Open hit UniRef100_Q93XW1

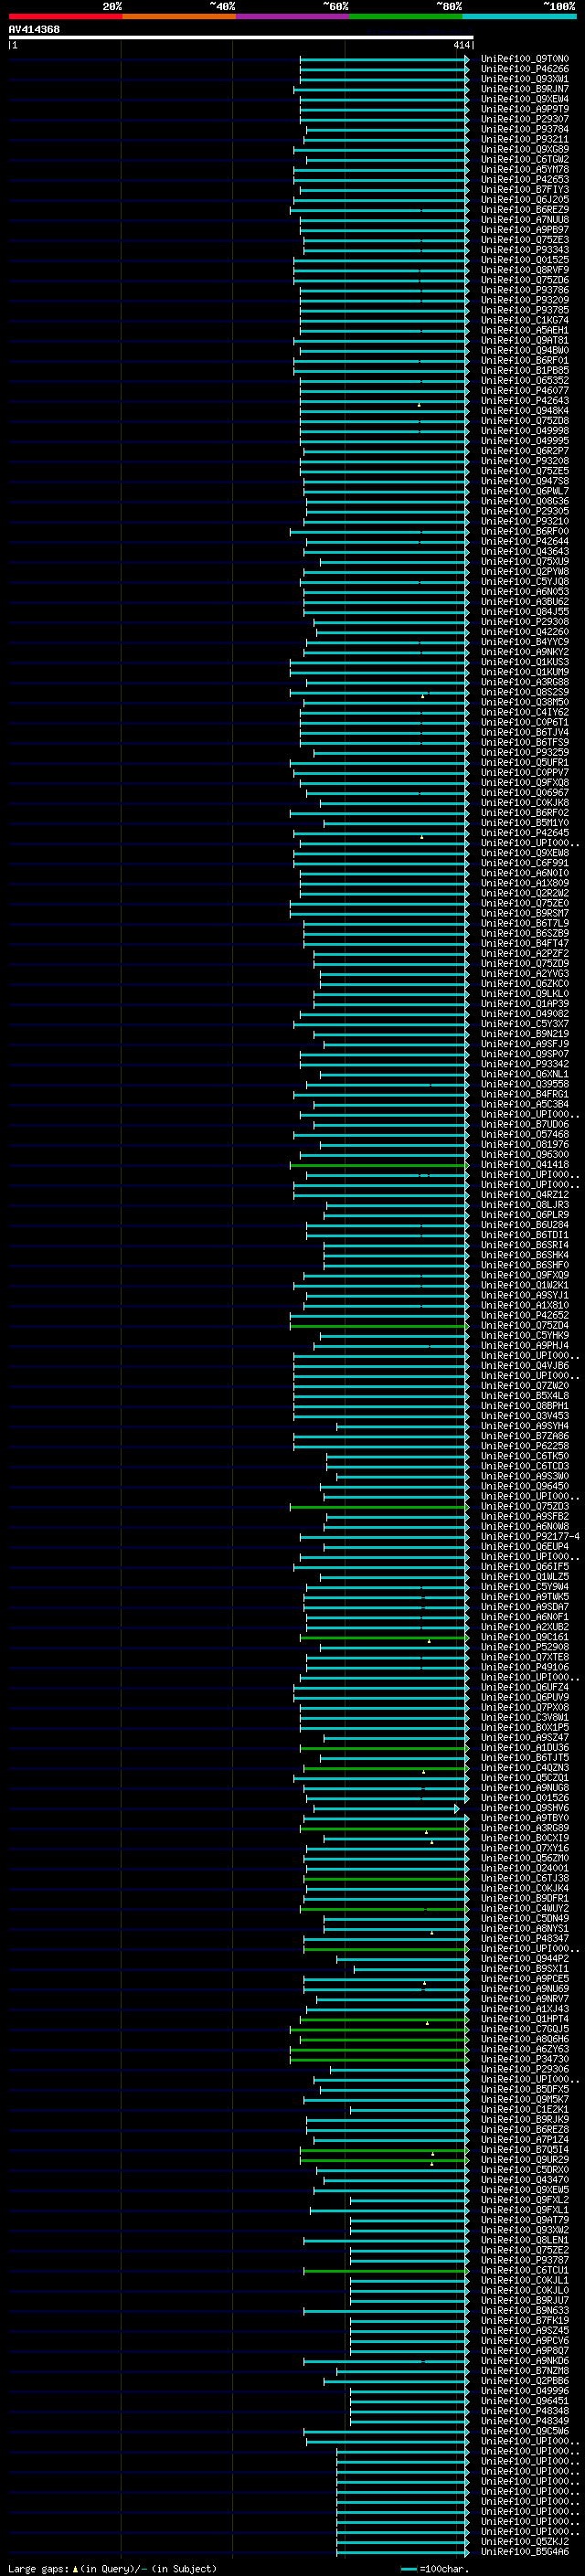[x=525, y=79]
